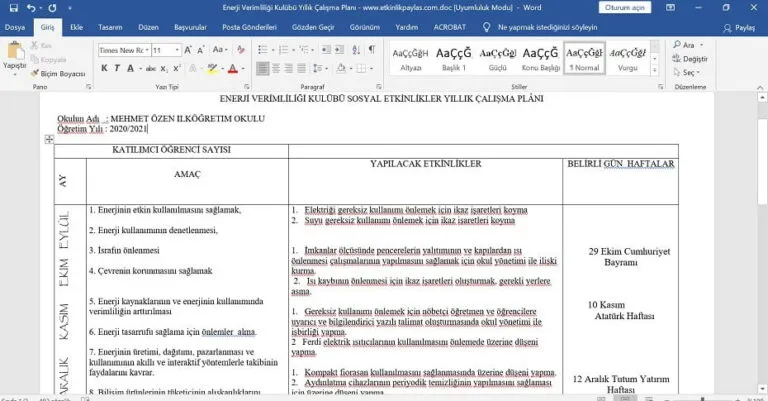Open the Times New Roman font dropdown
This screenshot has height=401, width=768.
coord(147,50)
